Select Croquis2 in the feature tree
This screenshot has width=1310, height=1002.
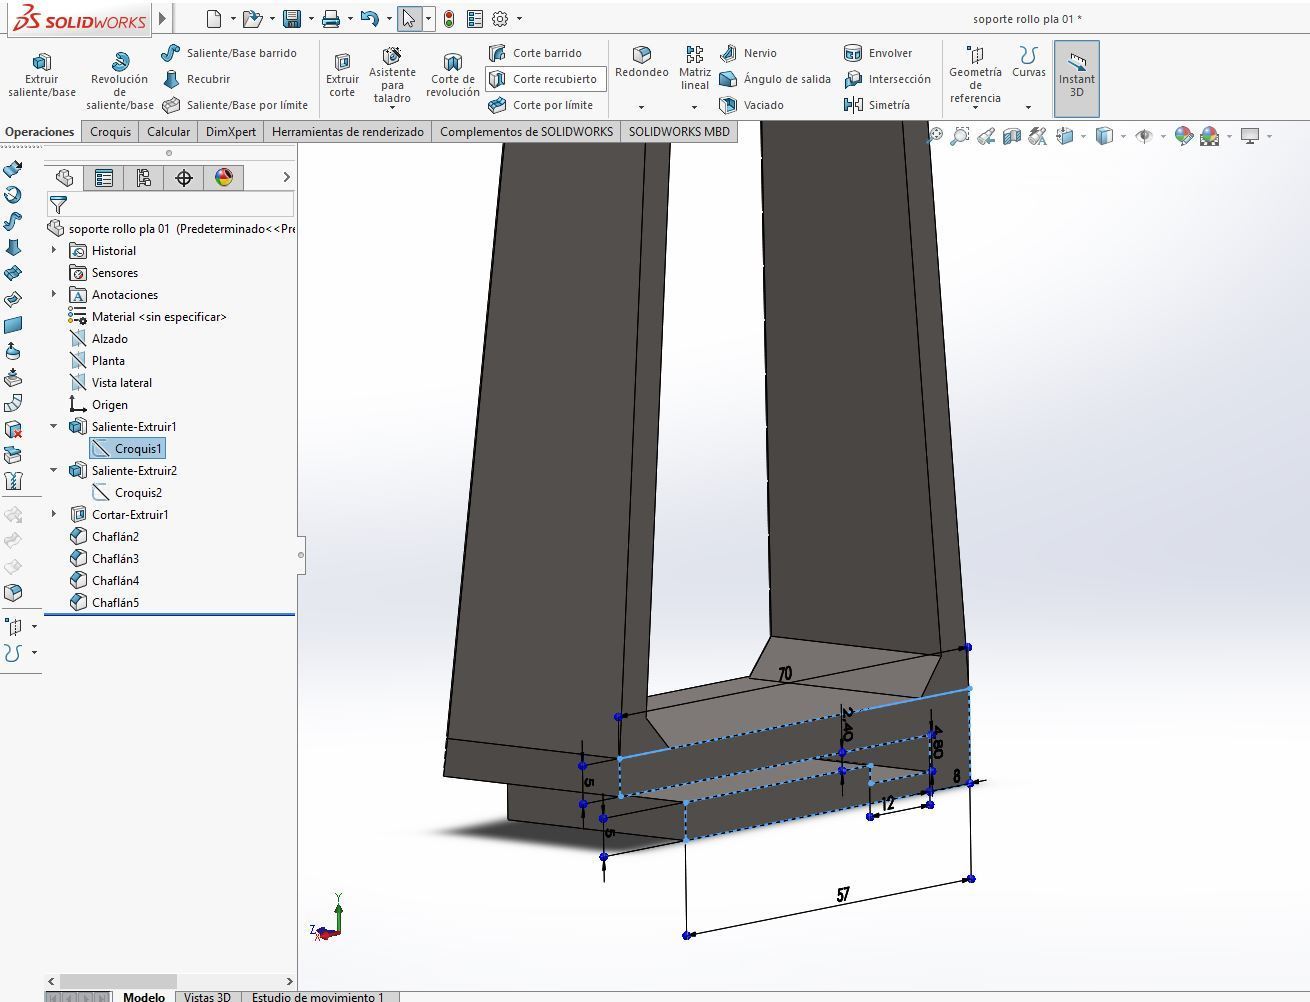pyautogui.click(x=137, y=493)
